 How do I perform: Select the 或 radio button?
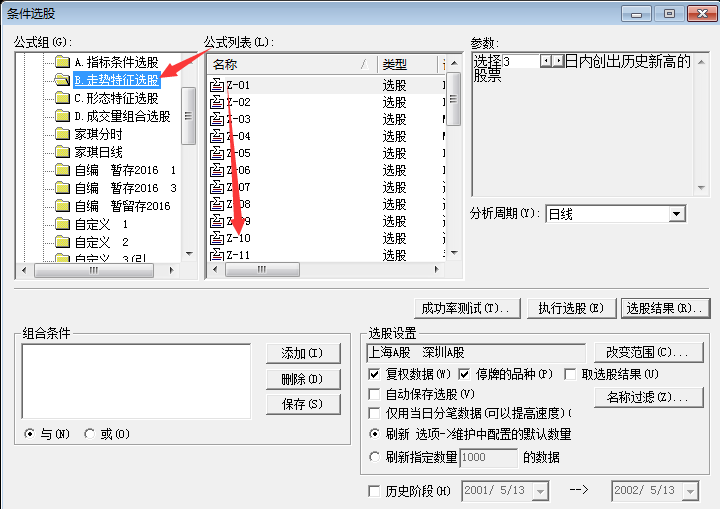(91, 434)
